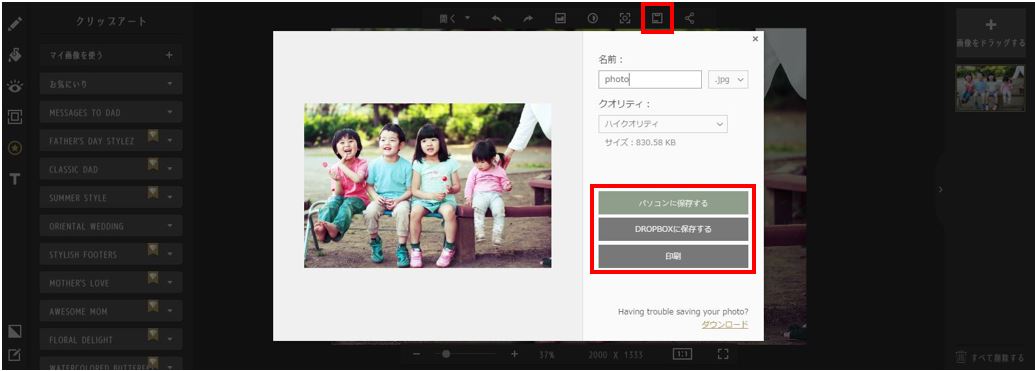1035x371 pixels.
Task: Click the plus icon to add image
Action: pyautogui.click(x=990, y=25)
